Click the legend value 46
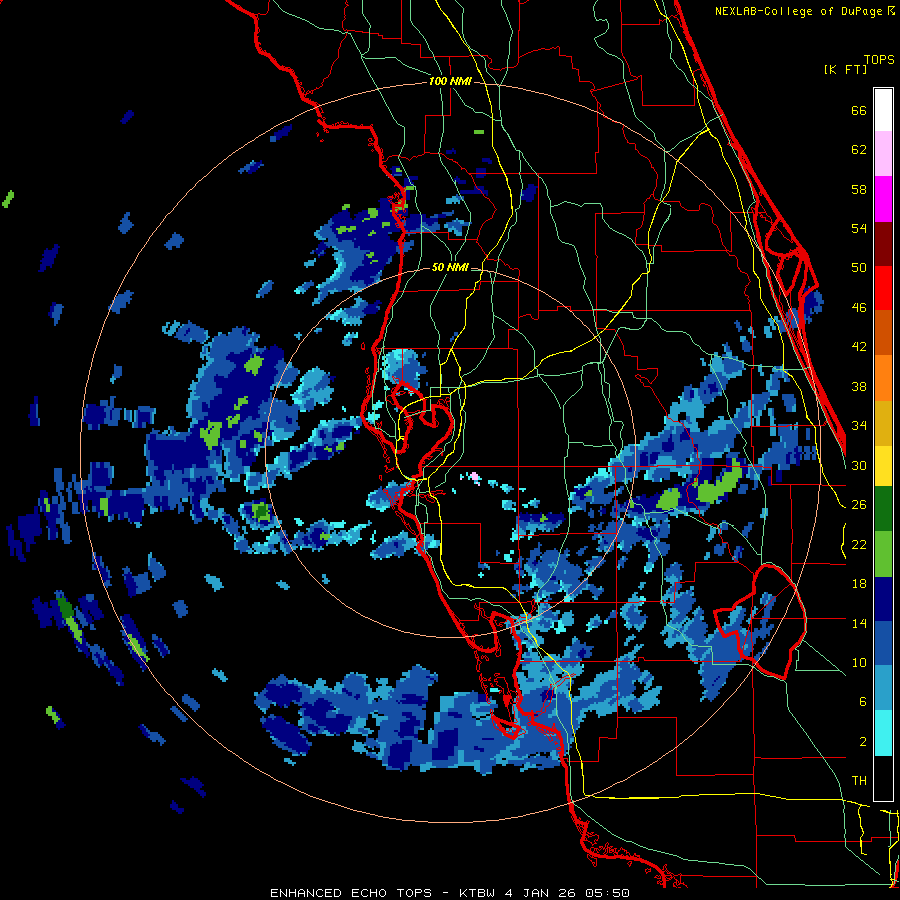The height and width of the screenshot is (900, 900). 859,308
